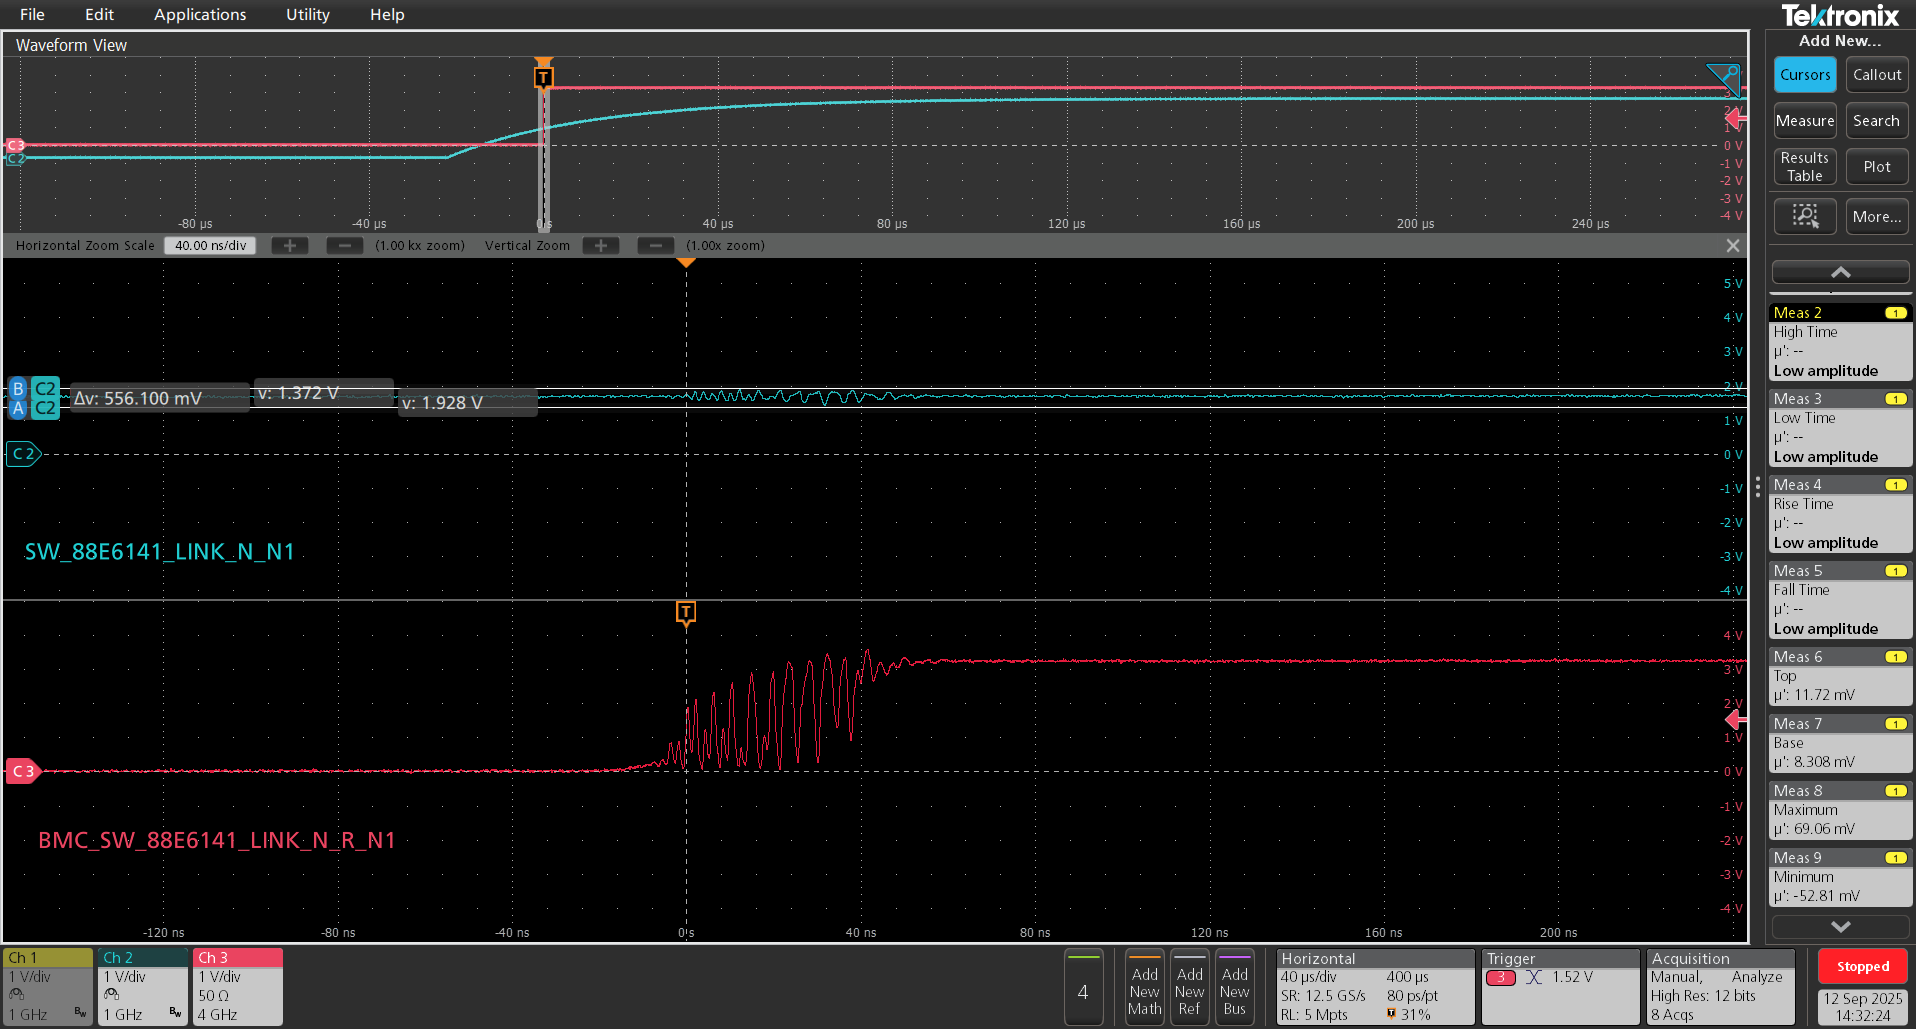
Task: Add a Callout annotation
Action: [1877, 75]
